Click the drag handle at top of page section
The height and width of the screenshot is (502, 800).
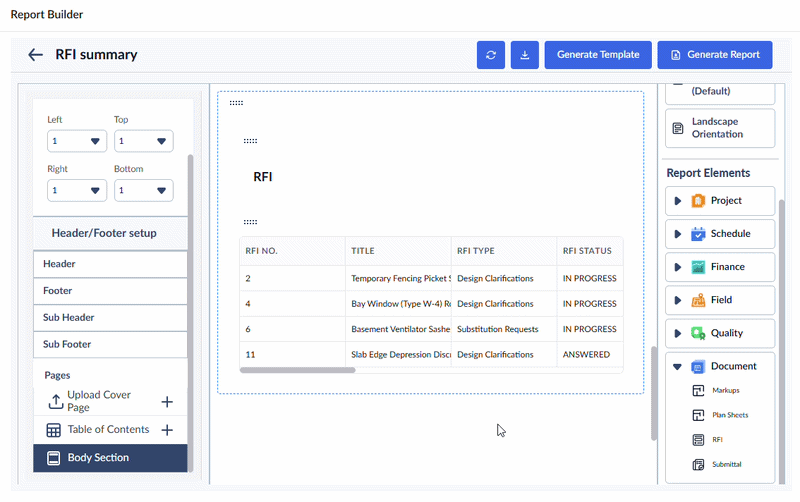click(x=236, y=103)
